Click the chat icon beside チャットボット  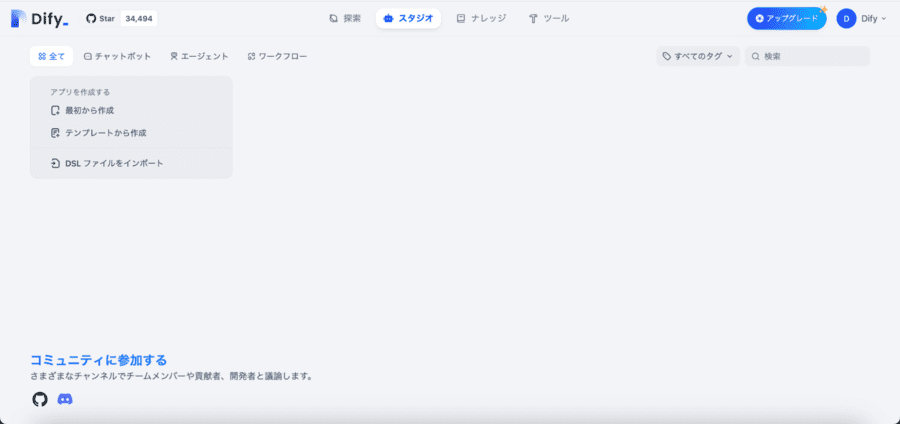[x=88, y=56]
